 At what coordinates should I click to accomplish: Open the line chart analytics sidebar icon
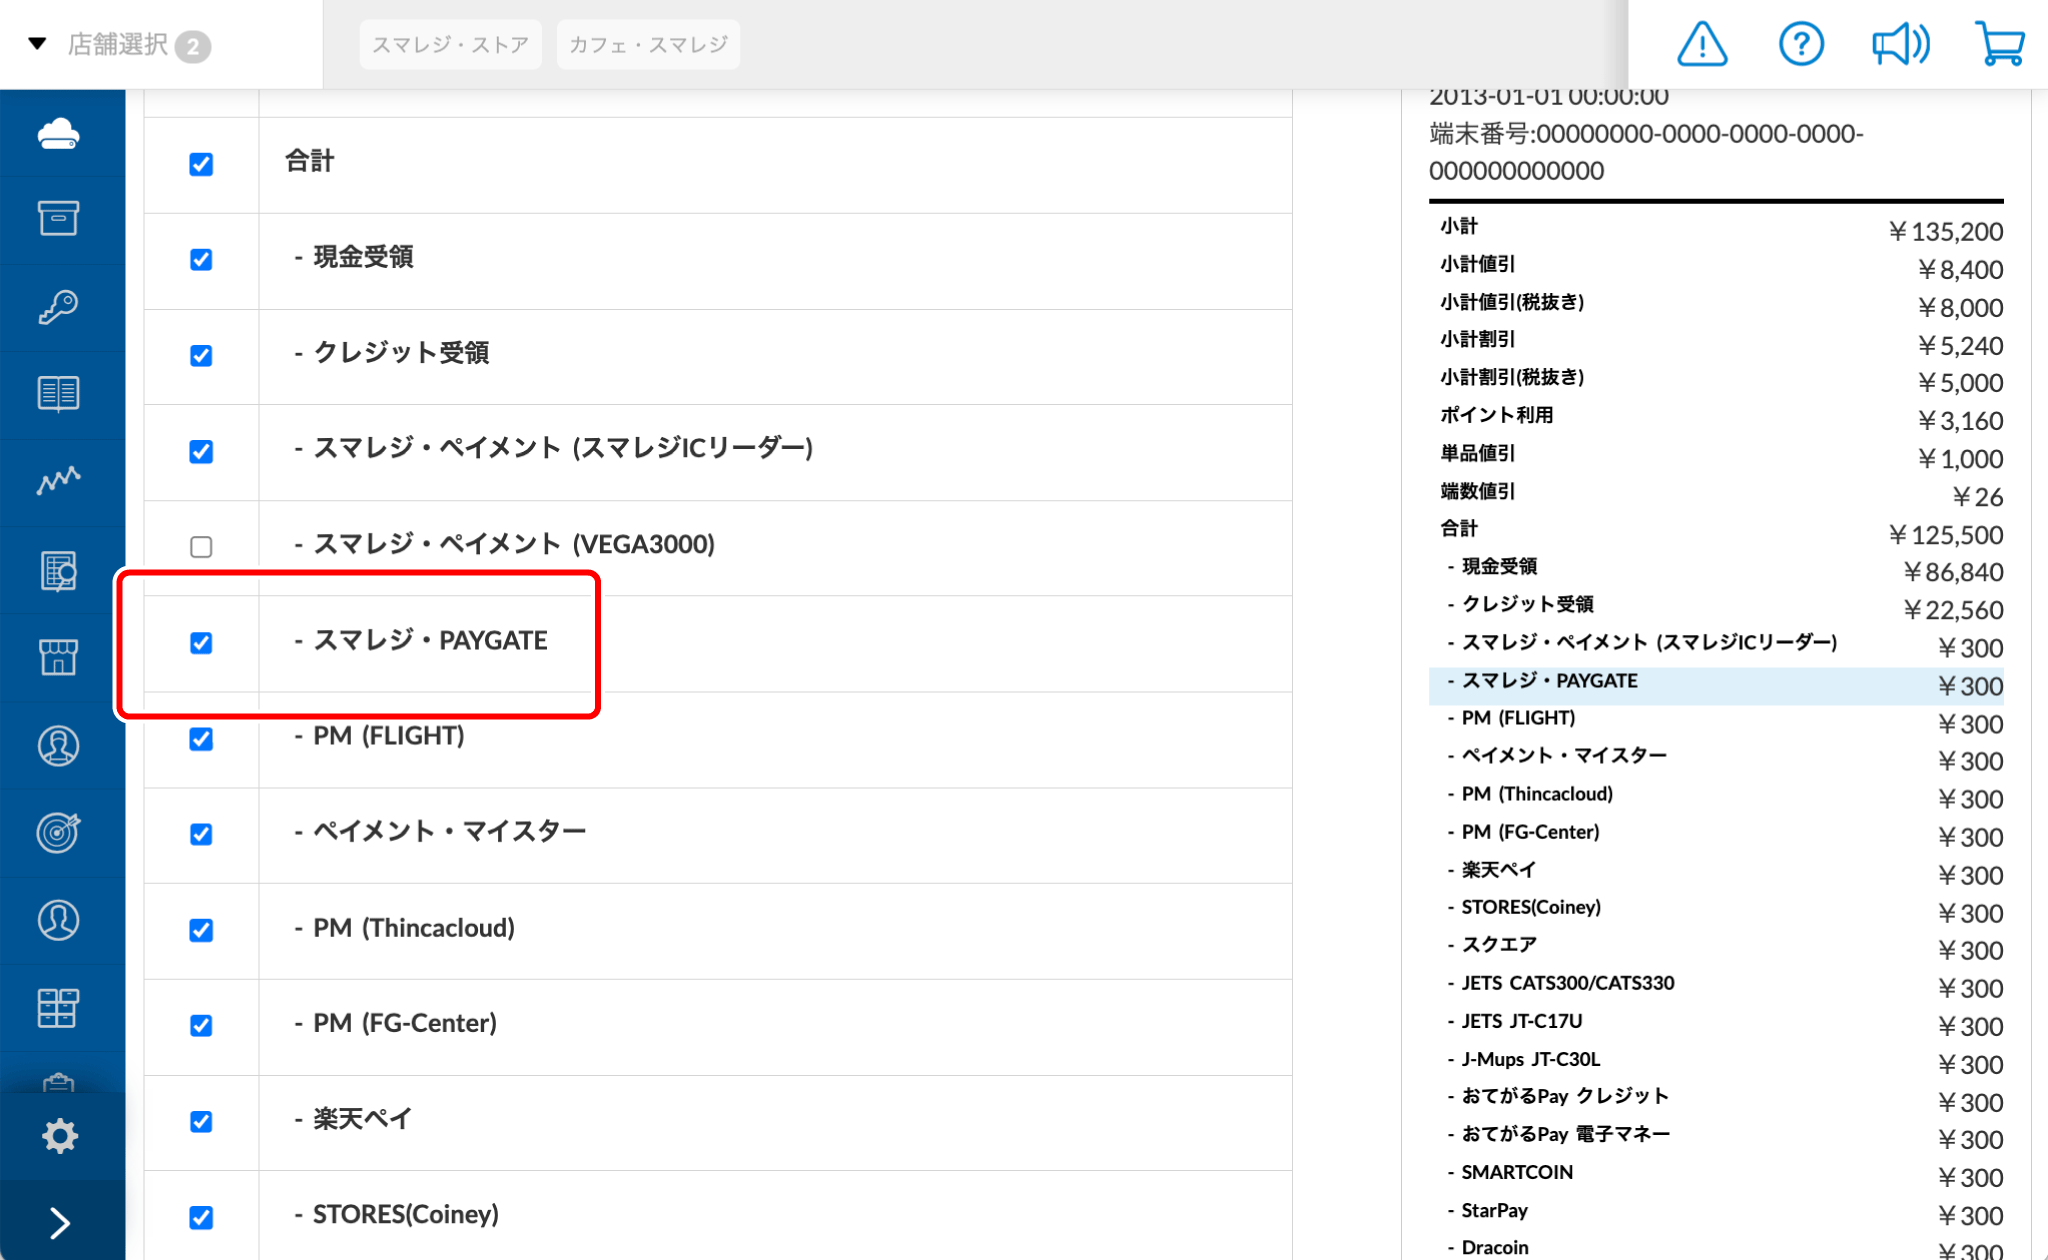59,481
